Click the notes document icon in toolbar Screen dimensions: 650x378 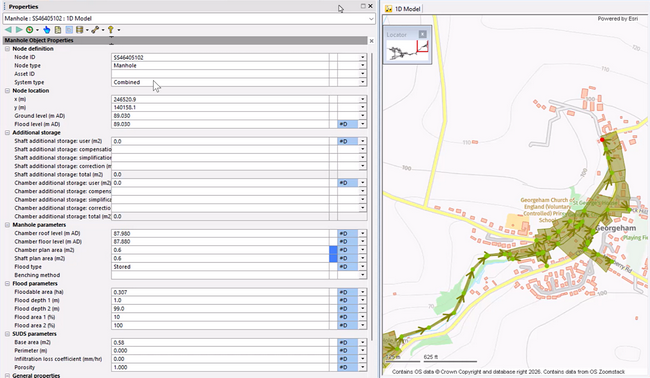pos(58,30)
